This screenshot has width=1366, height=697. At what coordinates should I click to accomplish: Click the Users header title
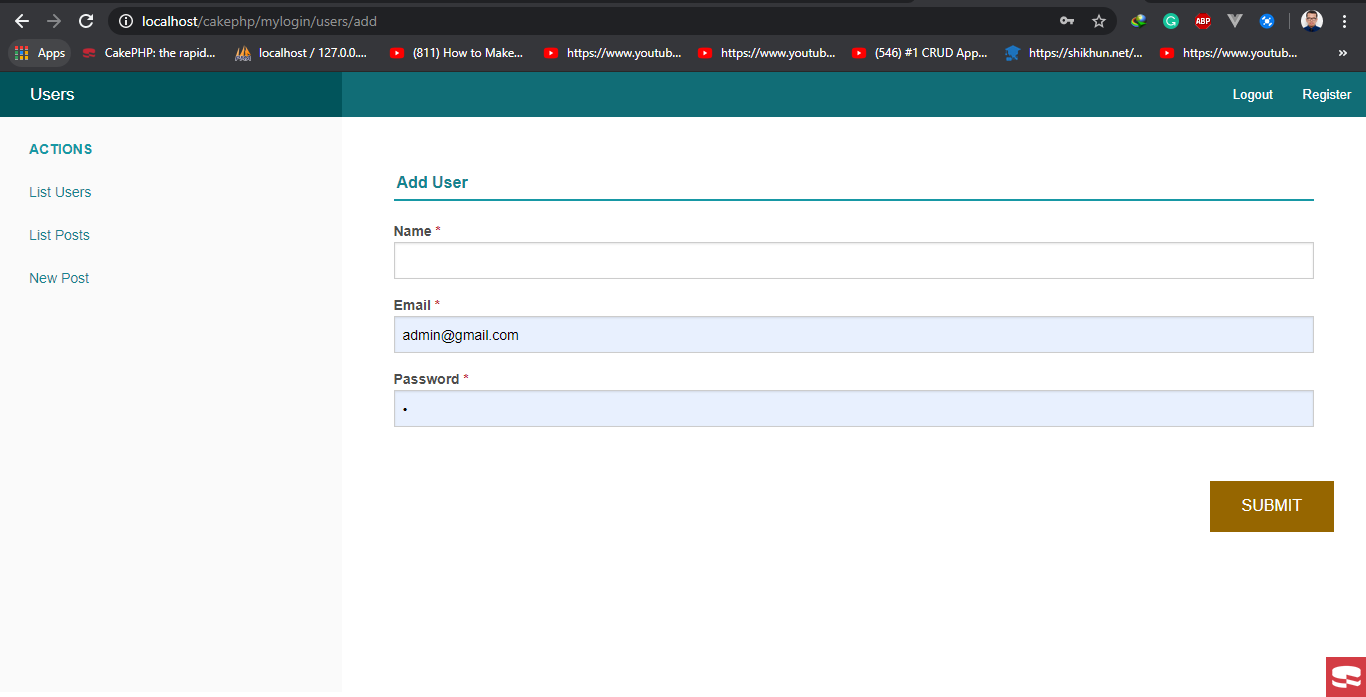52,94
